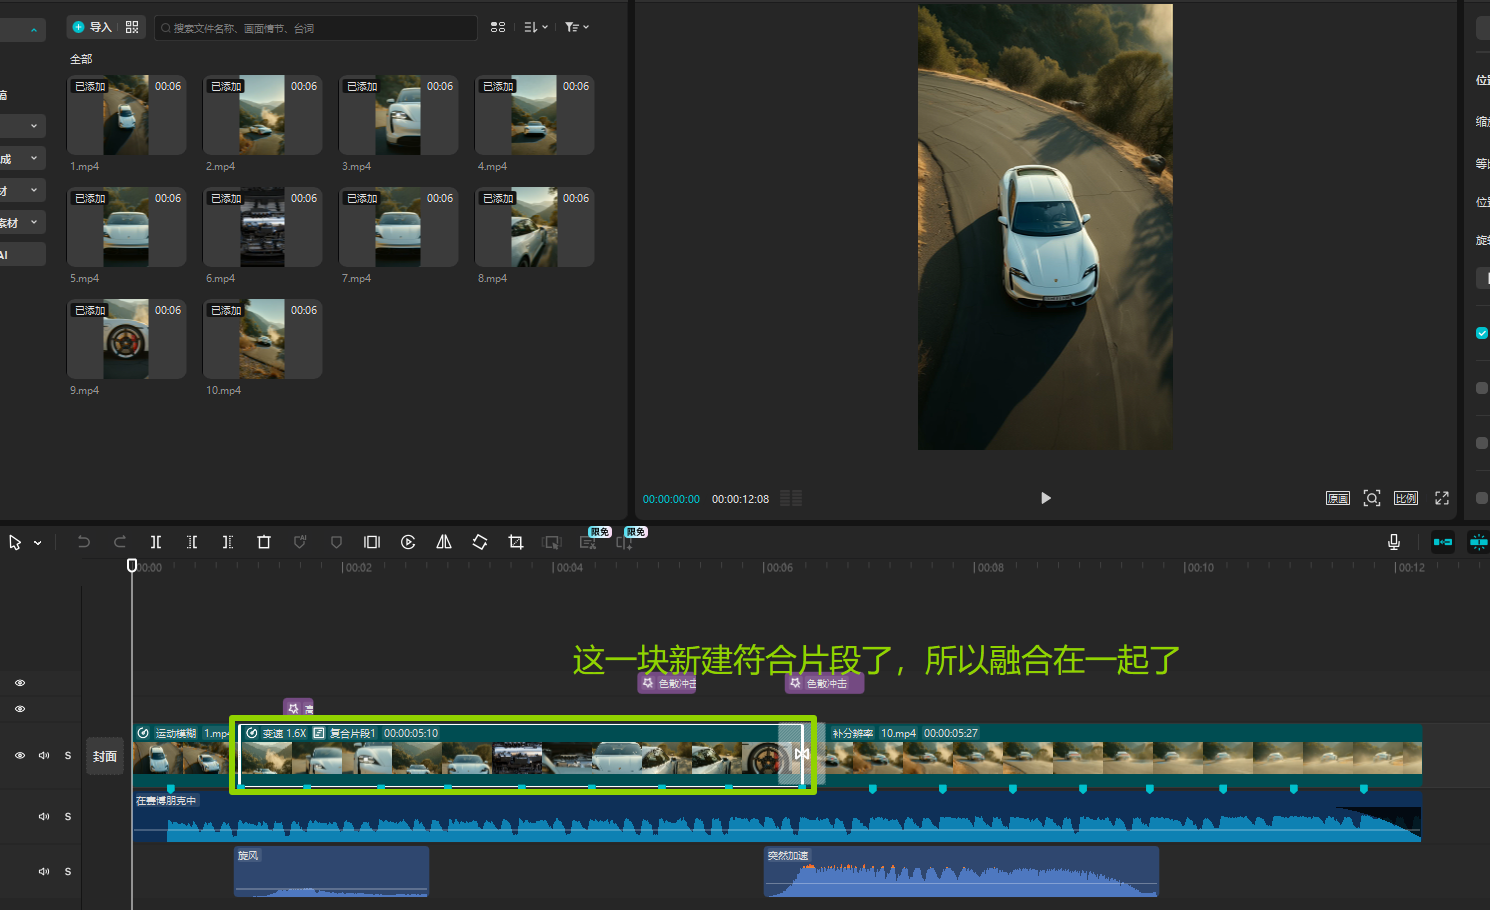Click the 封面 cover button on track
Image resolution: width=1490 pixels, height=910 pixels.
[x=105, y=757]
